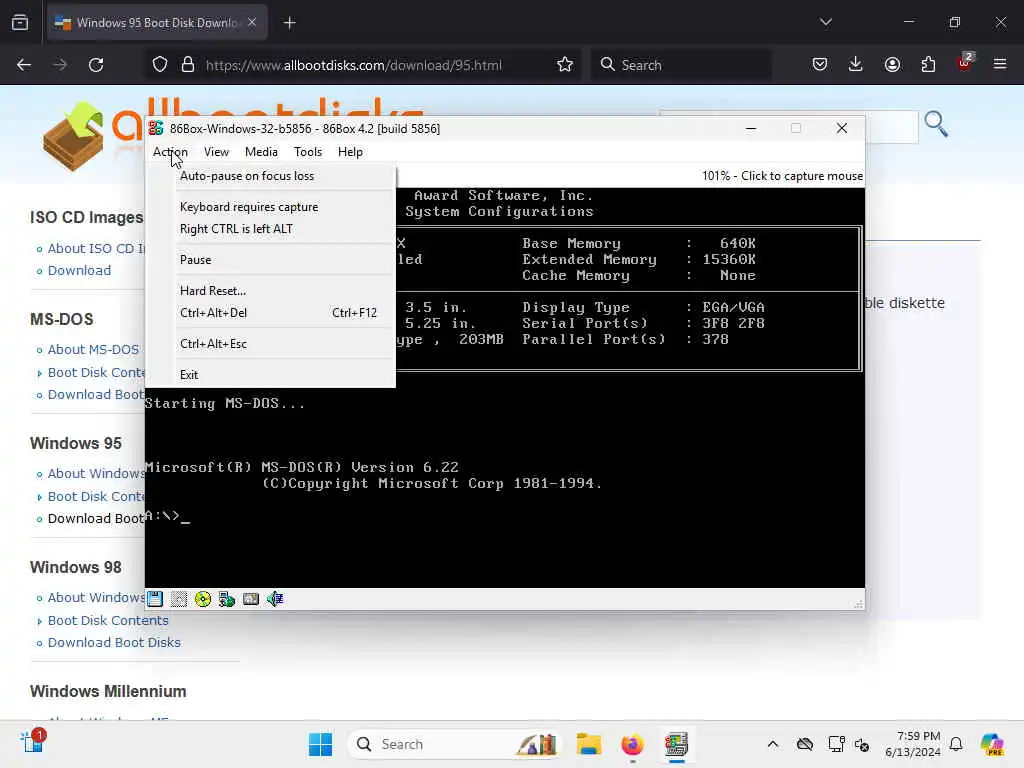The width and height of the screenshot is (1024, 768).
Task: Click the network adapter icon in 86Box status bar
Action: click(x=227, y=598)
